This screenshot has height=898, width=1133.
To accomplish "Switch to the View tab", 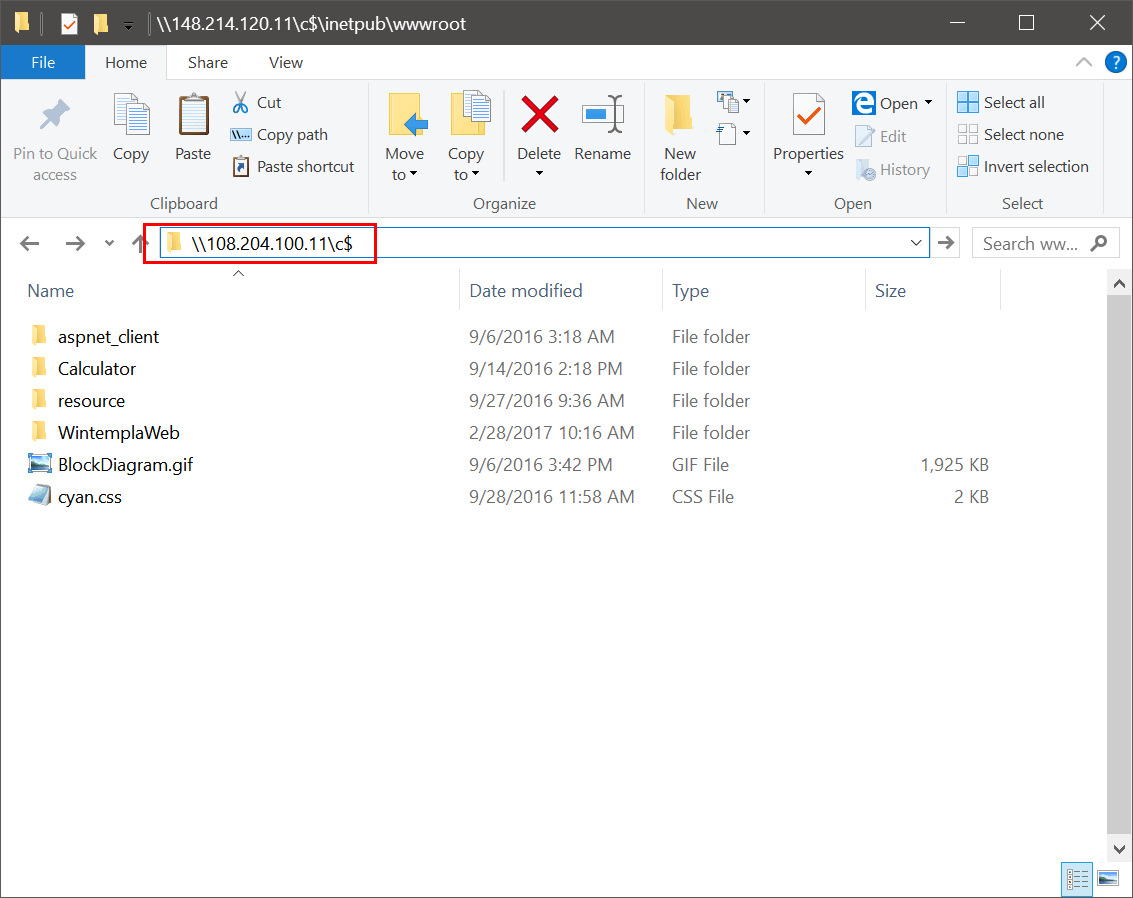I will (x=285, y=63).
